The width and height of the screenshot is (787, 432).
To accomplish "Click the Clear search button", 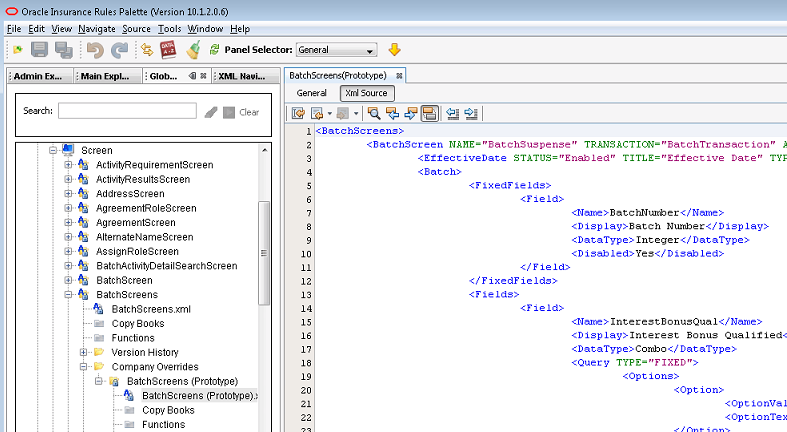I will pos(249,112).
